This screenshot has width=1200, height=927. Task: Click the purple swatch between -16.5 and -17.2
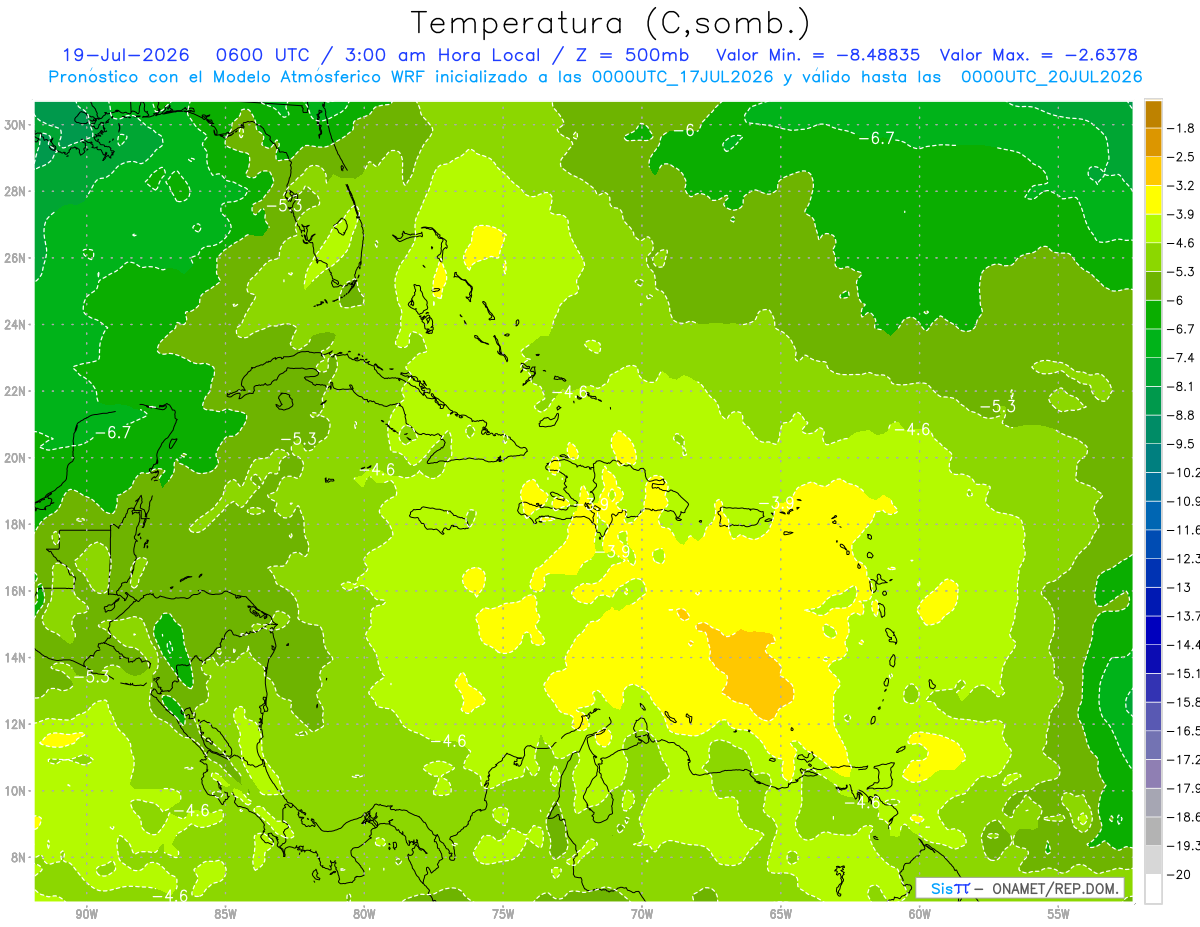[x=1153, y=745]
